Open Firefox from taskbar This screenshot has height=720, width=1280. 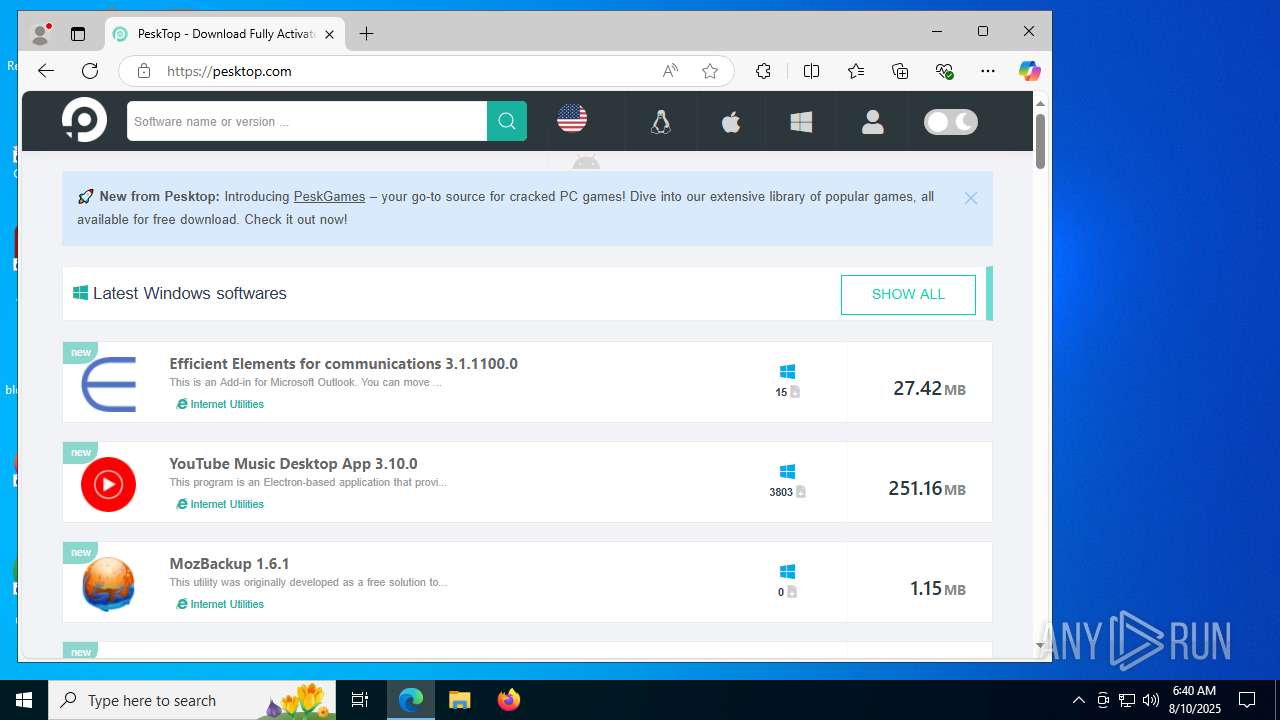tap(508, 700)
